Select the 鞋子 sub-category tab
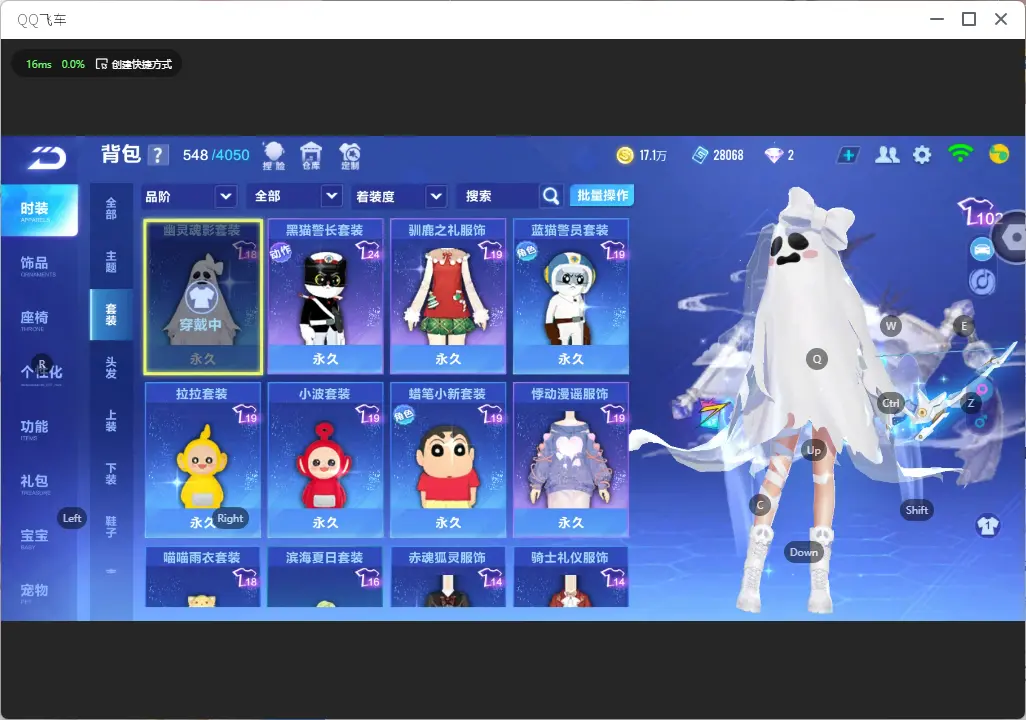 coord(111,527)
